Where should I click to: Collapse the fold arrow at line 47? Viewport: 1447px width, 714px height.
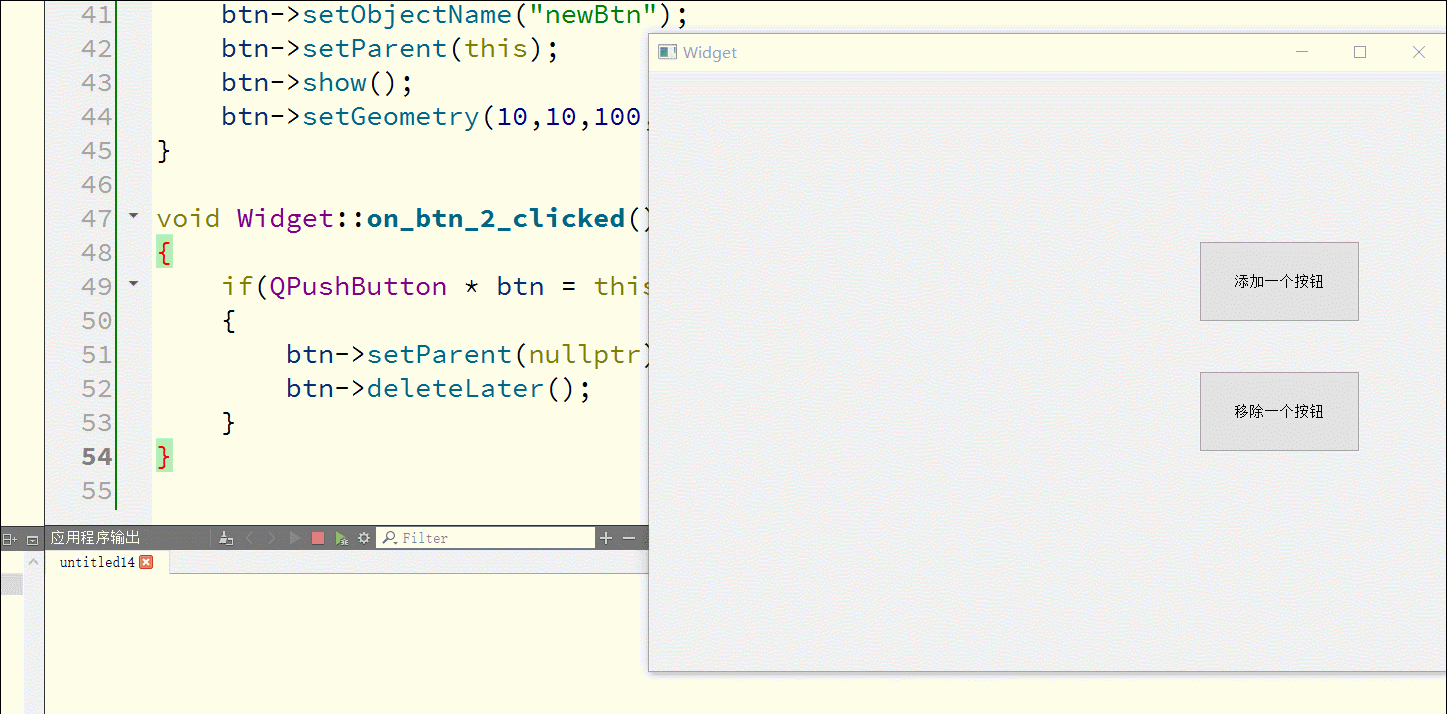click(134, 216)
